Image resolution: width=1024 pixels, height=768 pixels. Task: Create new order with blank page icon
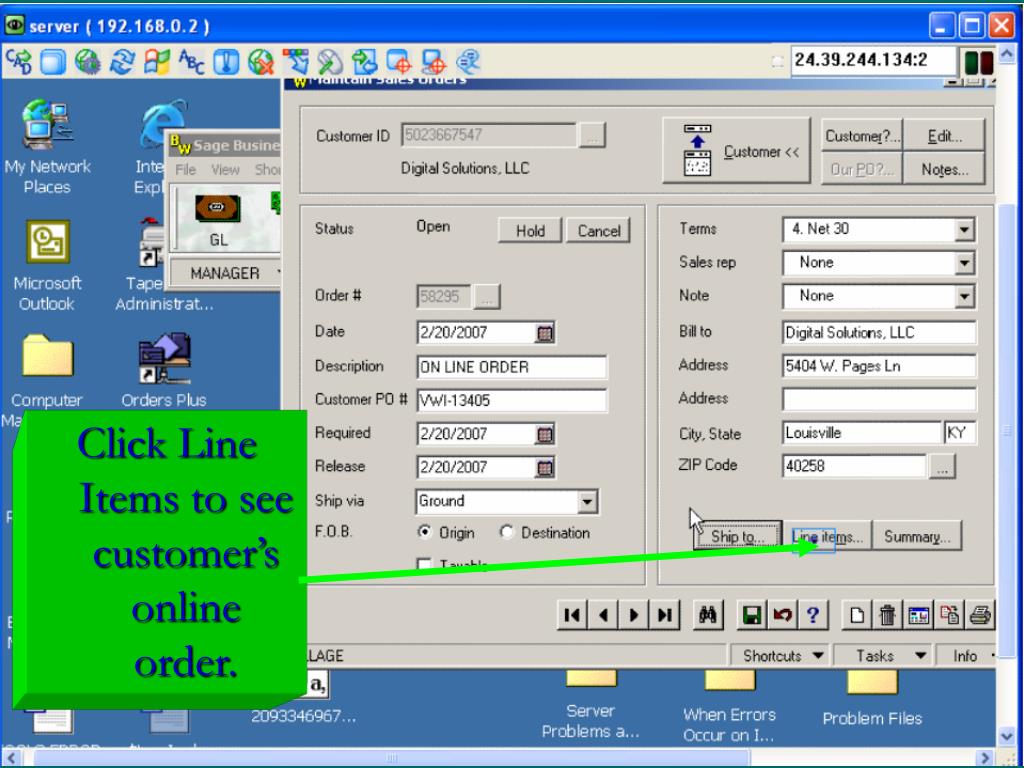click(857, 615)
